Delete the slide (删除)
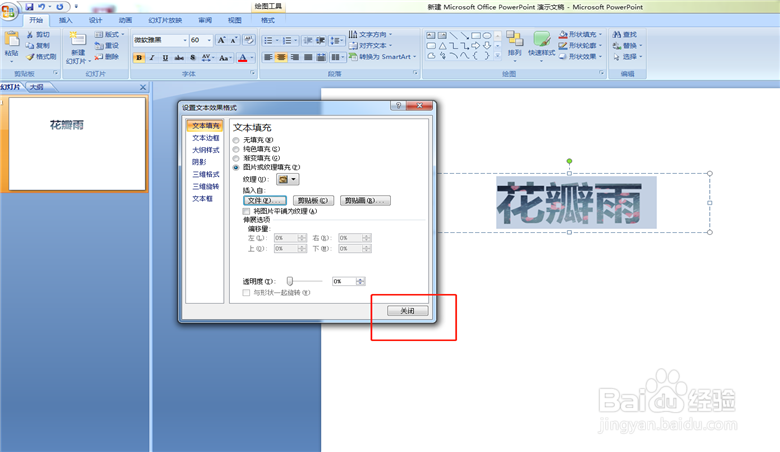Viewport: 780px width, 452px height. point(107,57)
